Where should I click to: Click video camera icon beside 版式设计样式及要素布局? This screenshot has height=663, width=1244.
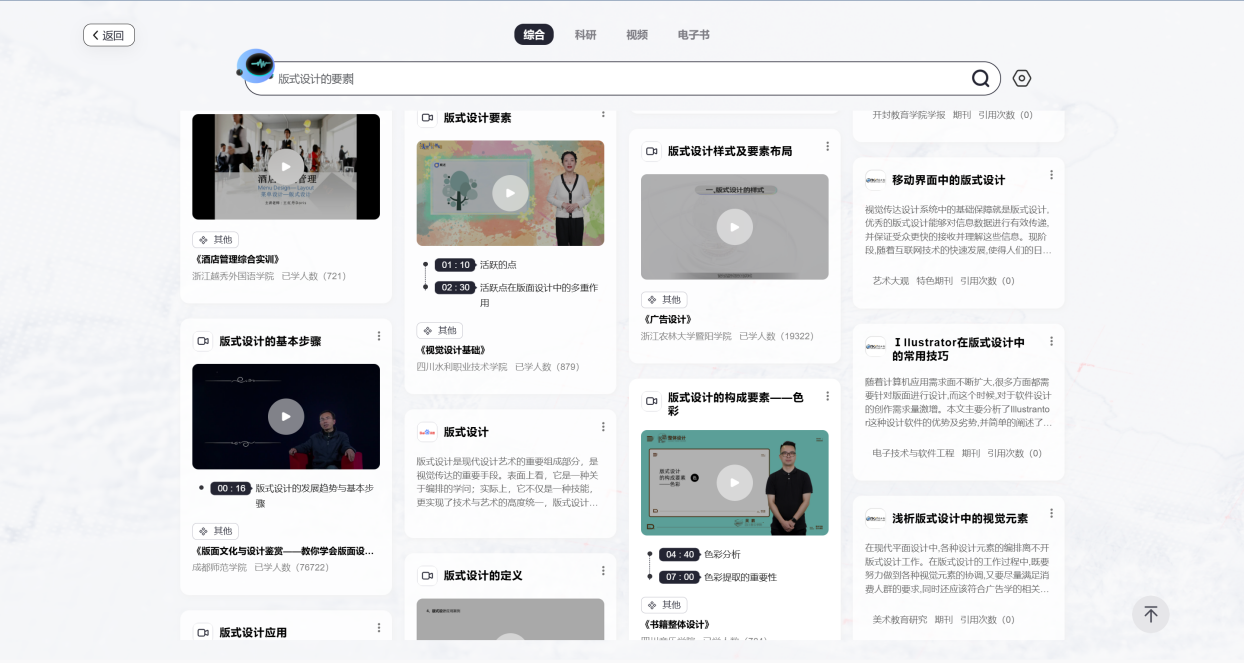651,151
